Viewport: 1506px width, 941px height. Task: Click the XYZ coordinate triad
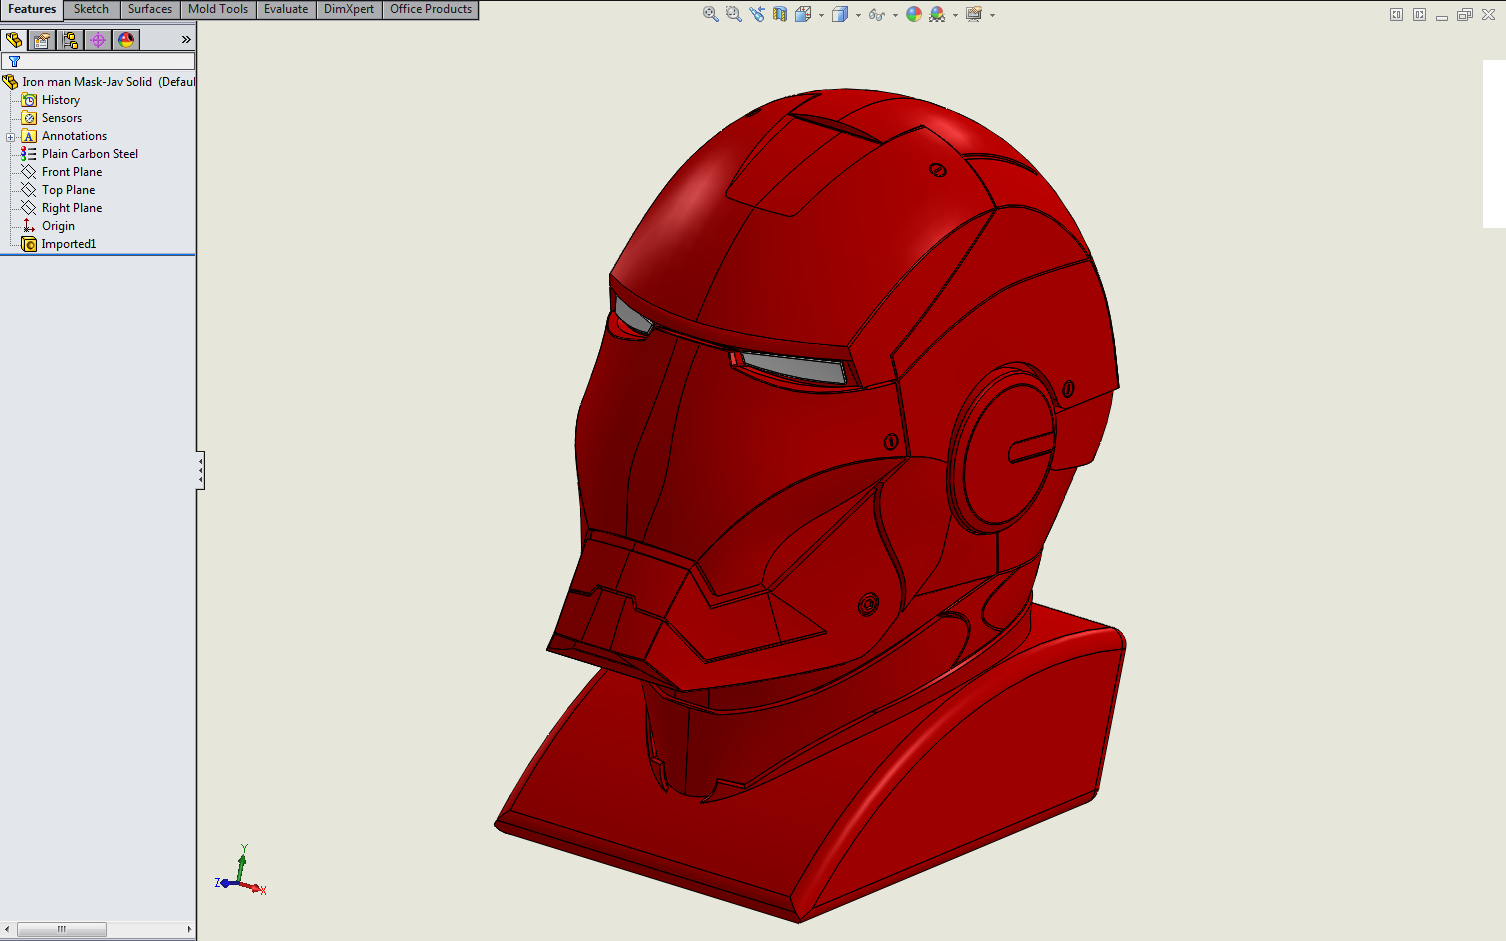240,871
